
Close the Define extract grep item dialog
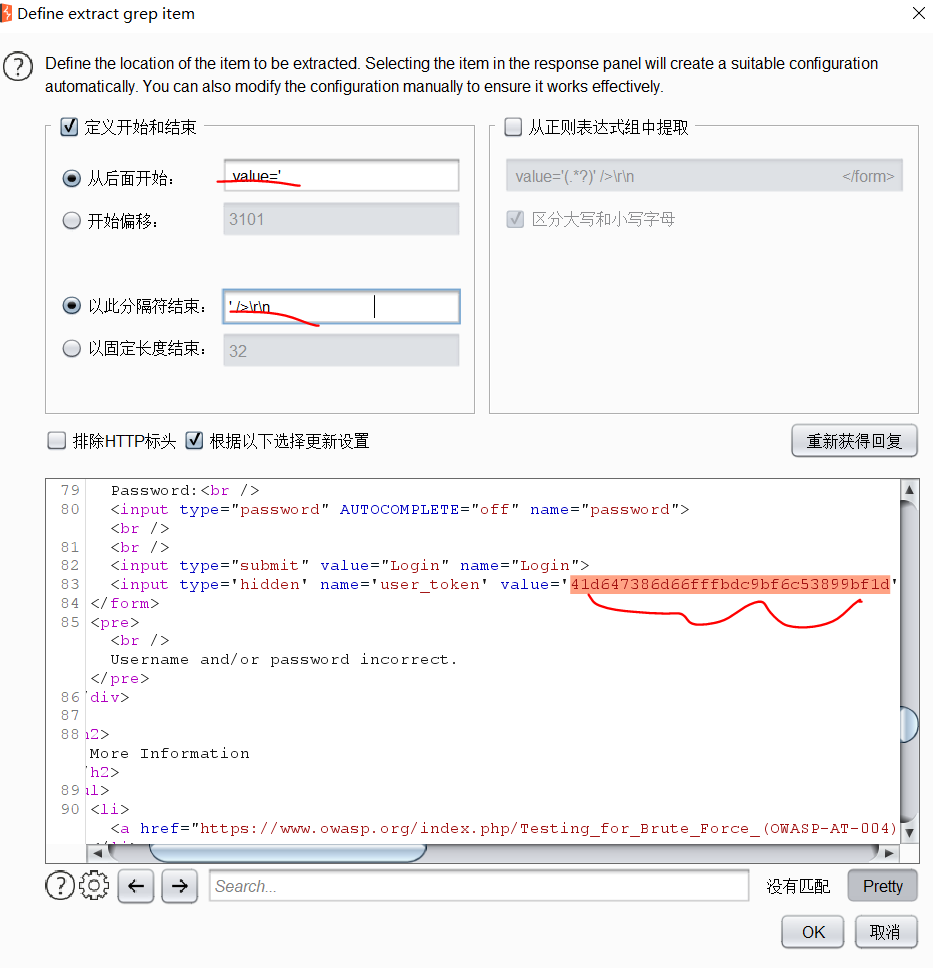click(x=919, y=13)
